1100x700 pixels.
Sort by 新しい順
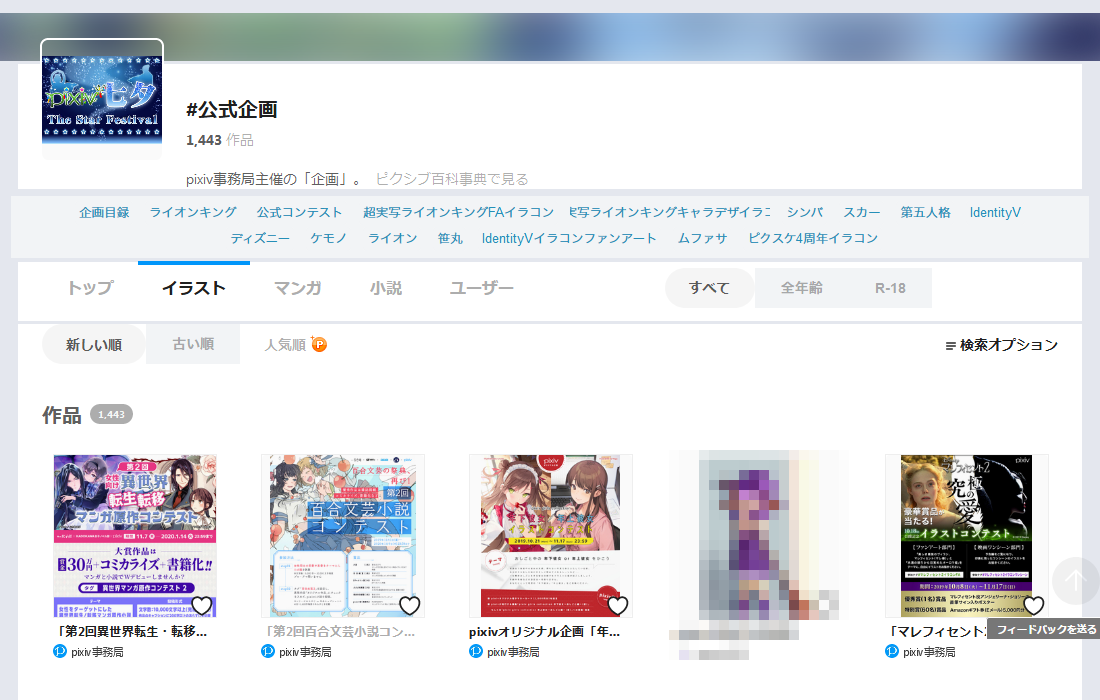94,344
